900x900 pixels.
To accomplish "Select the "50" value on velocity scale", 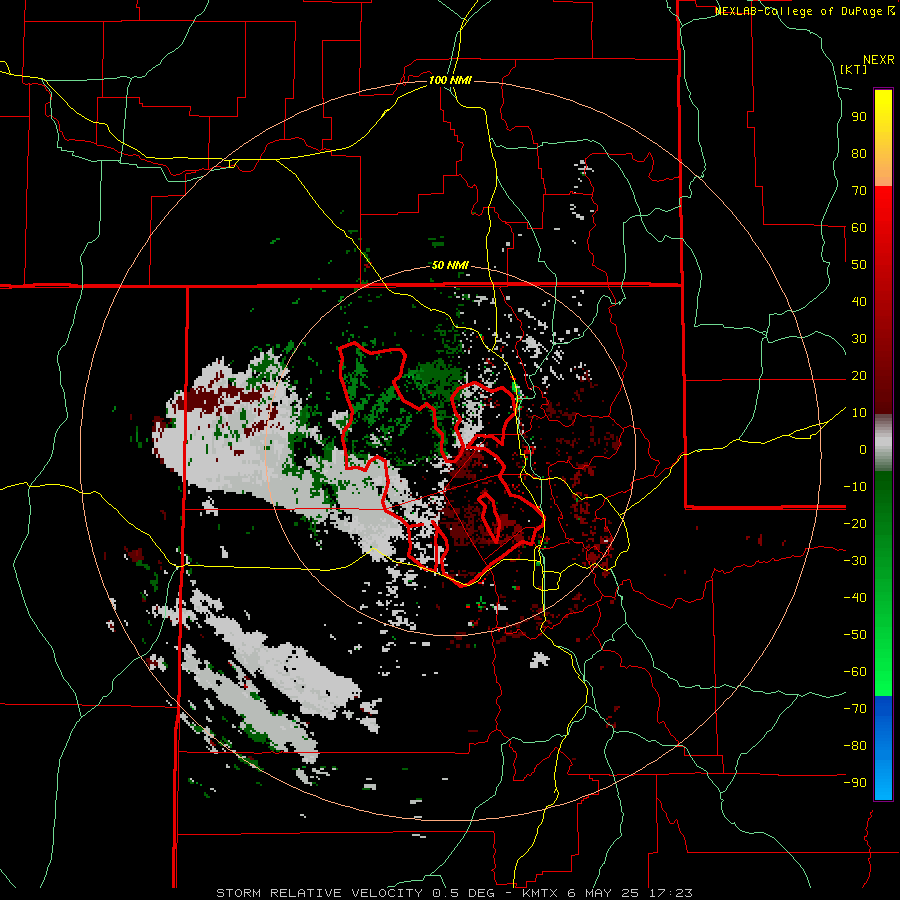I will [x=859, y=265].
